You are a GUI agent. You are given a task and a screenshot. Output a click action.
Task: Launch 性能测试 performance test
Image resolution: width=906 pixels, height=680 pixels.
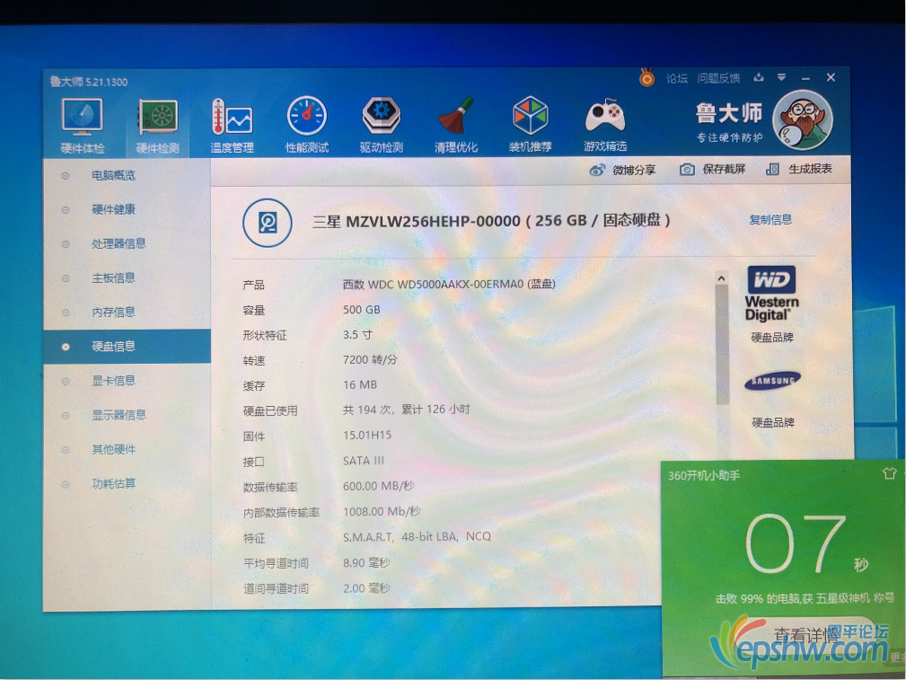tap(307, 126)
